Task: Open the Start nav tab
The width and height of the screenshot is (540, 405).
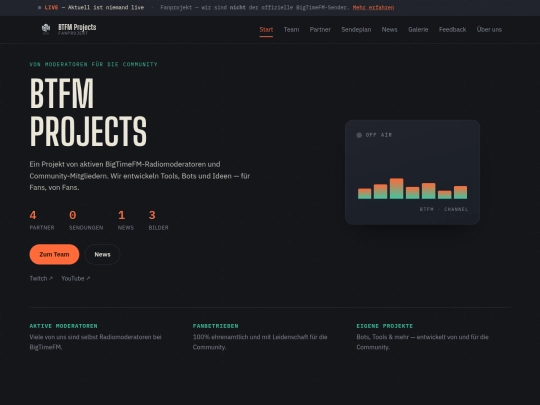Action: tap(266, 30)
